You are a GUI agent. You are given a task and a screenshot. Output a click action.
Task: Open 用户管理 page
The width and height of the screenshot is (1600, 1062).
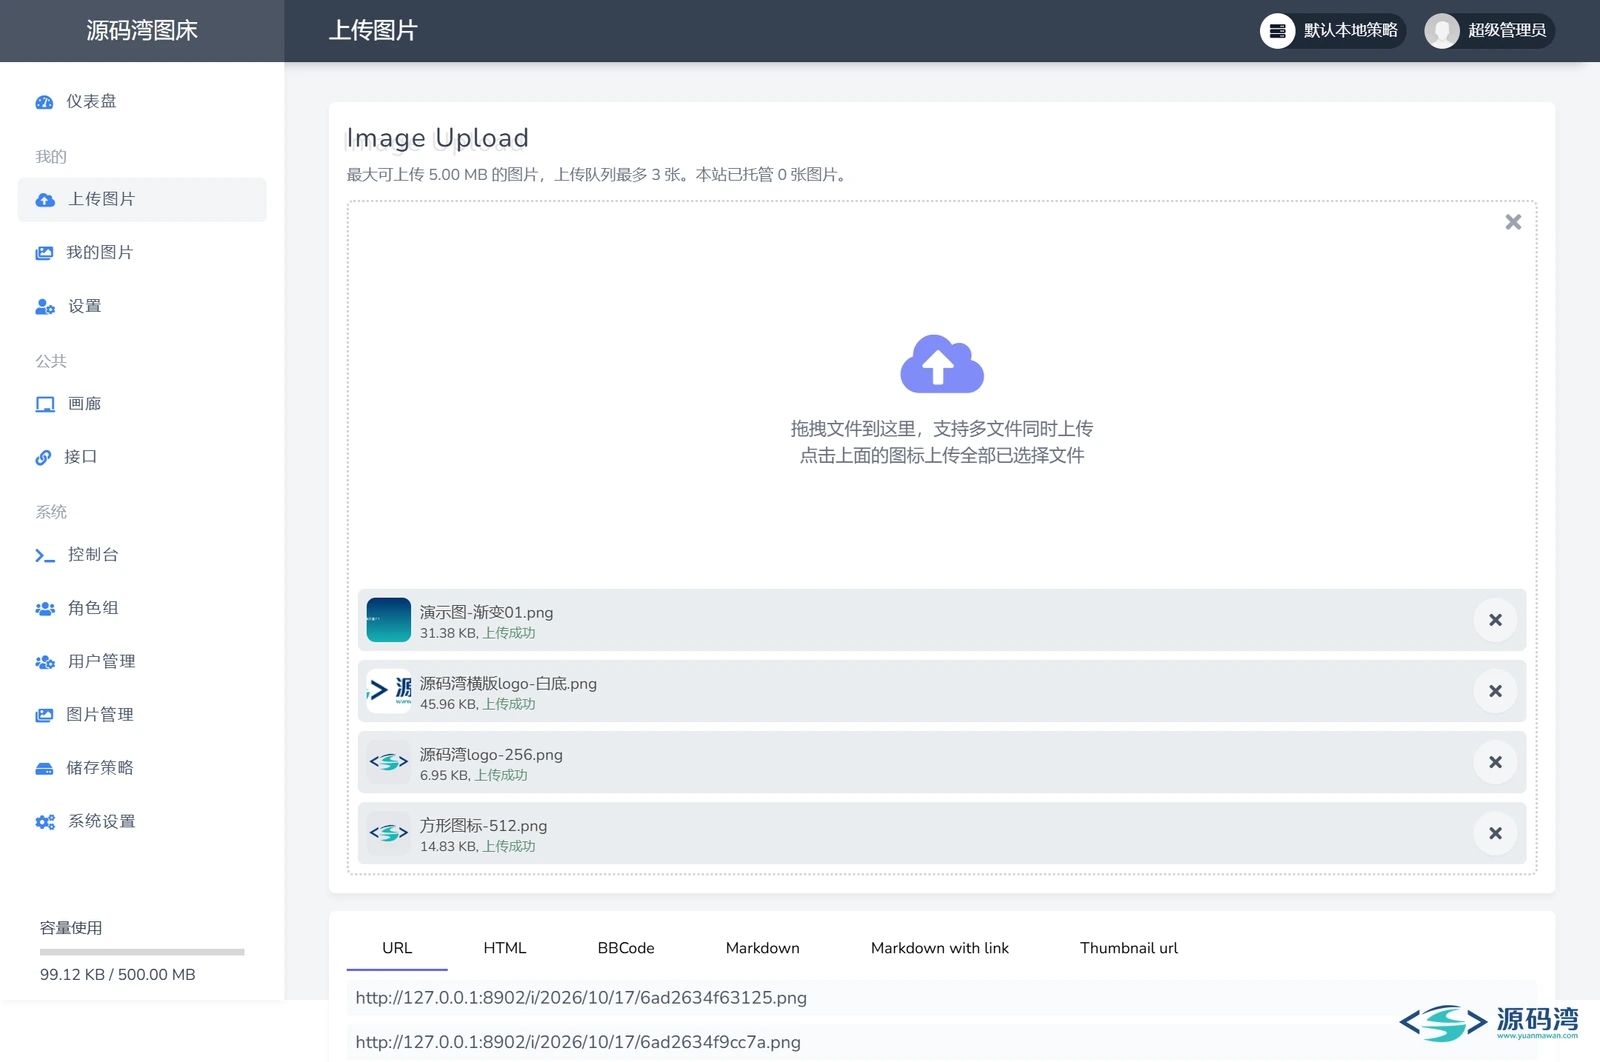coord(142,662)
